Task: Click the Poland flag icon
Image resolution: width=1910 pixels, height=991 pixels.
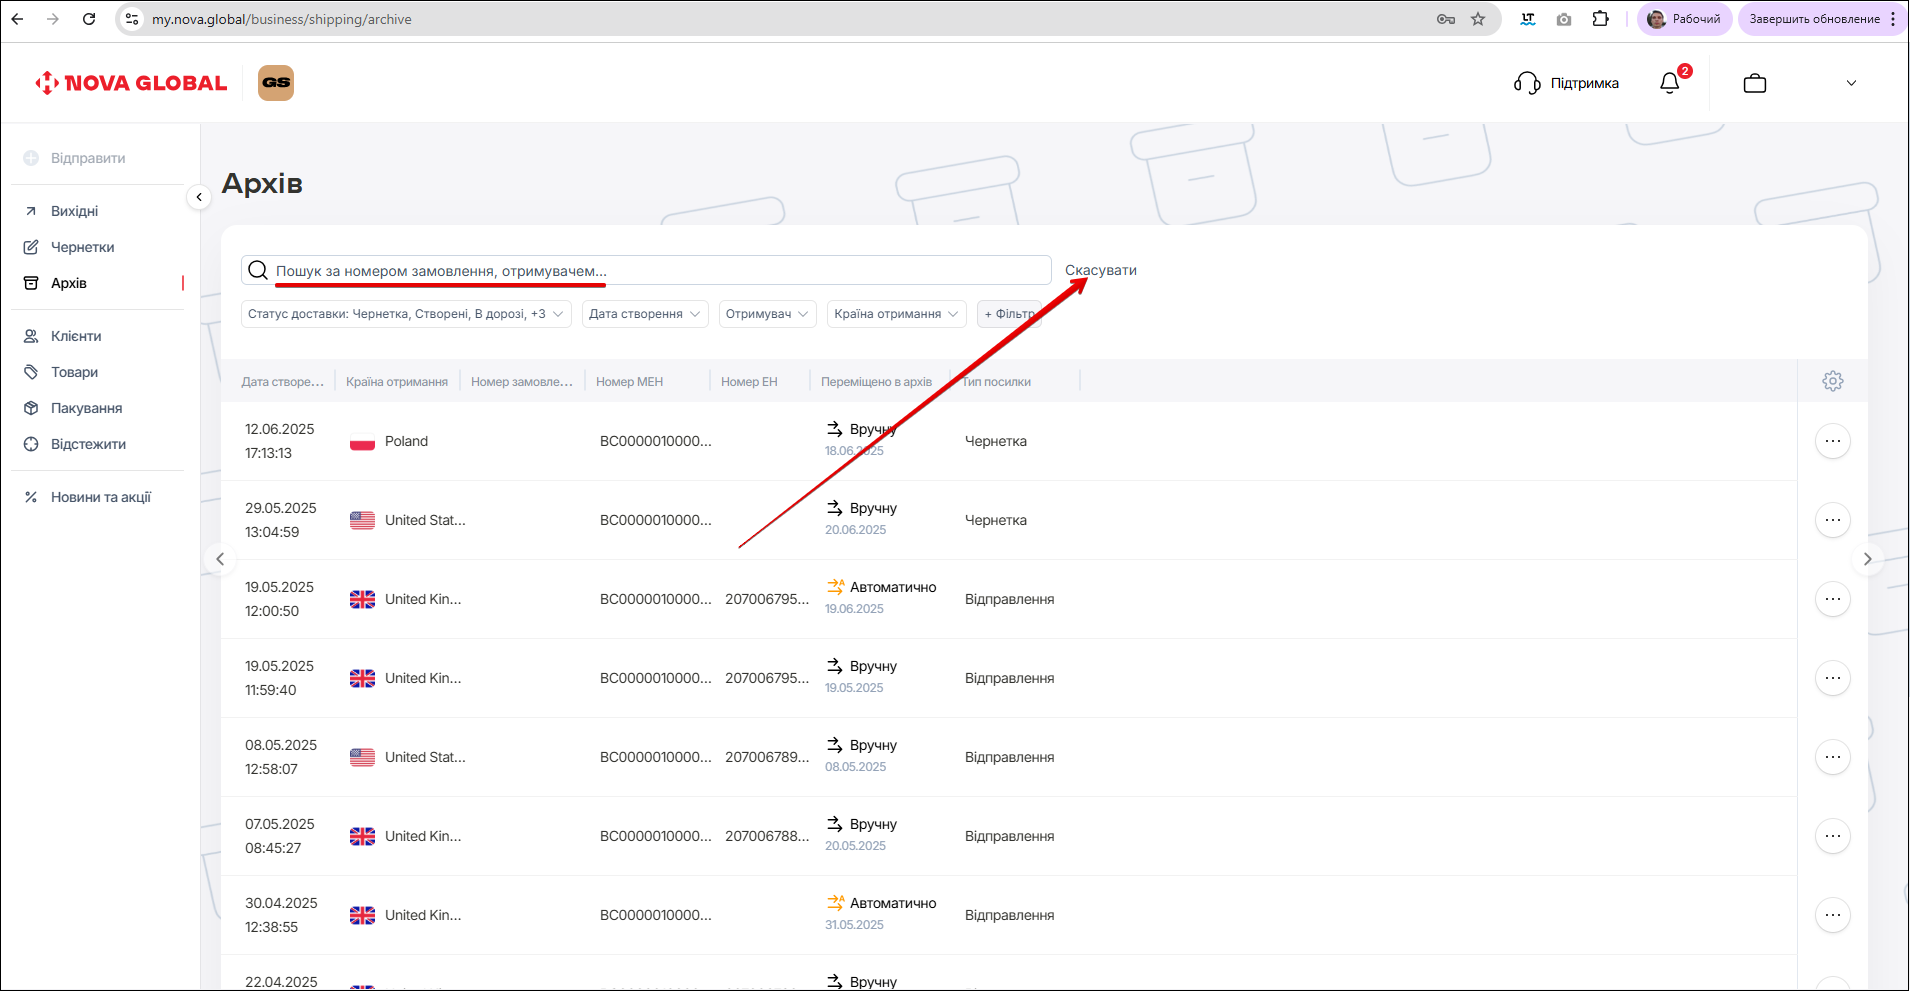Action: (x=362, y=442)
